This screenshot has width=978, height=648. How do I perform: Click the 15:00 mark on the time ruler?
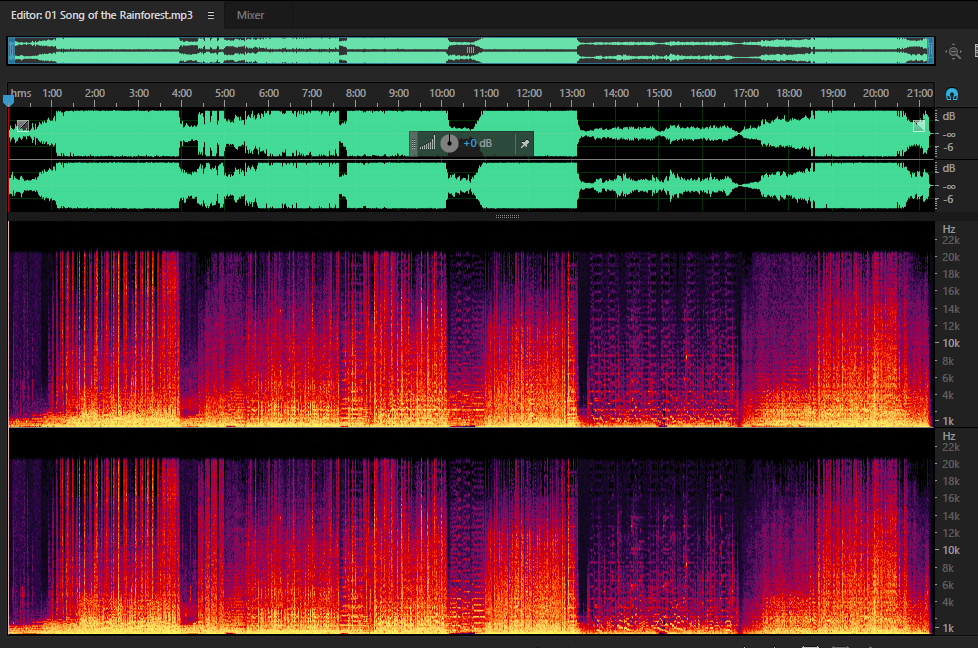pyautogui.click(x=659, y=93)
